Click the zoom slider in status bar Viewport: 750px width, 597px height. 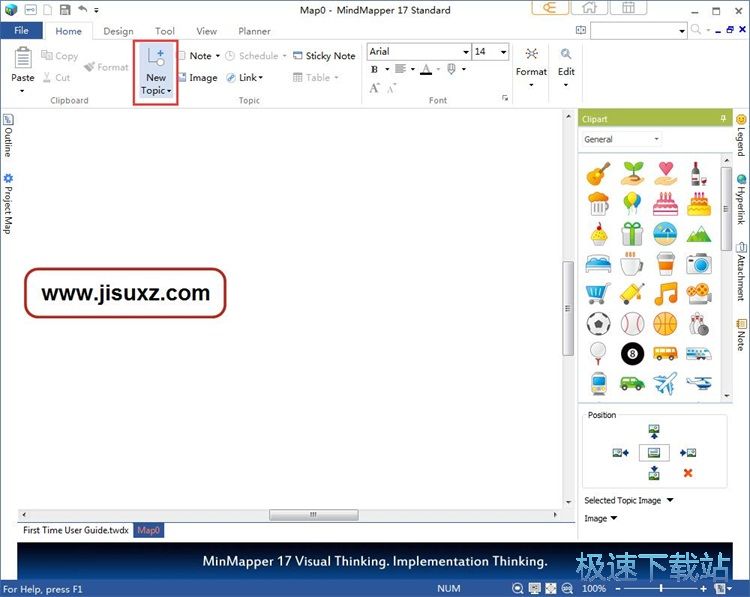[661, 589]
